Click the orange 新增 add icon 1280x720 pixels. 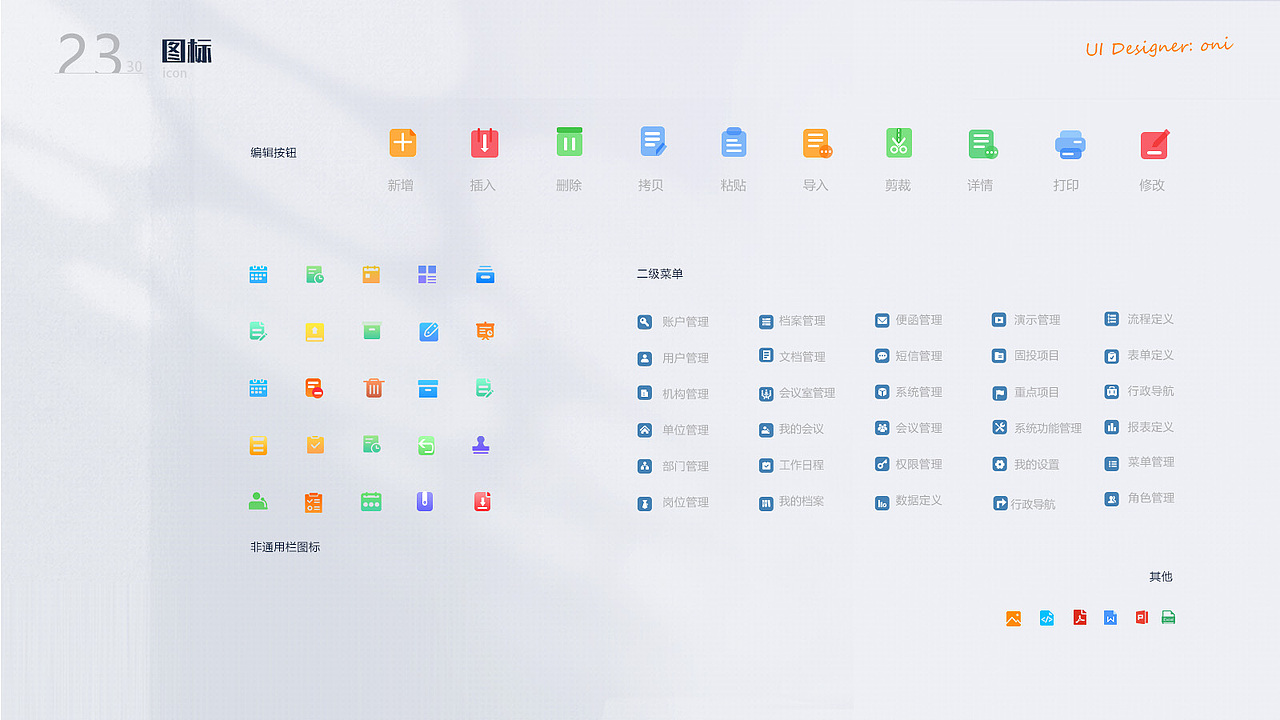[402, 143]
